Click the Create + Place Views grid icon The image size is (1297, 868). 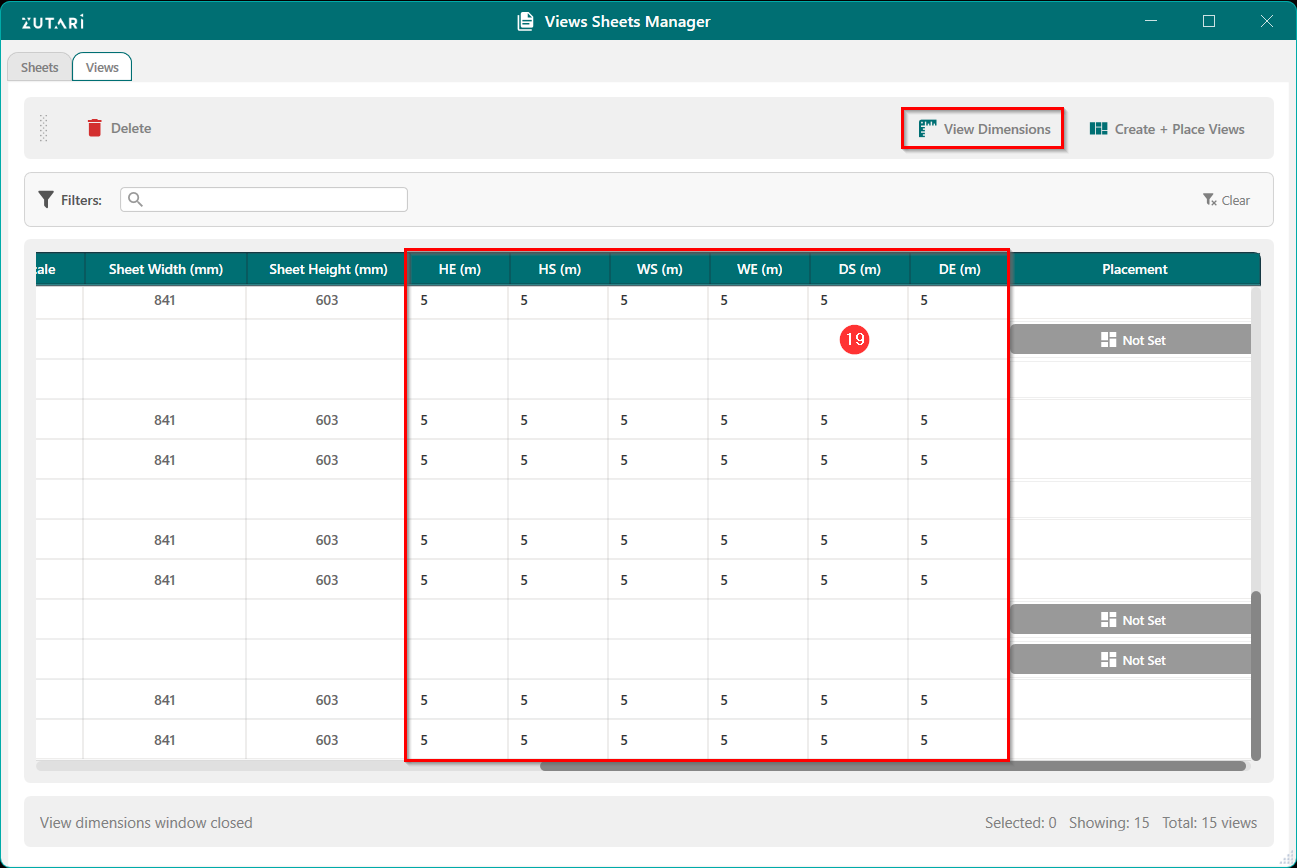coord(1099,129)
